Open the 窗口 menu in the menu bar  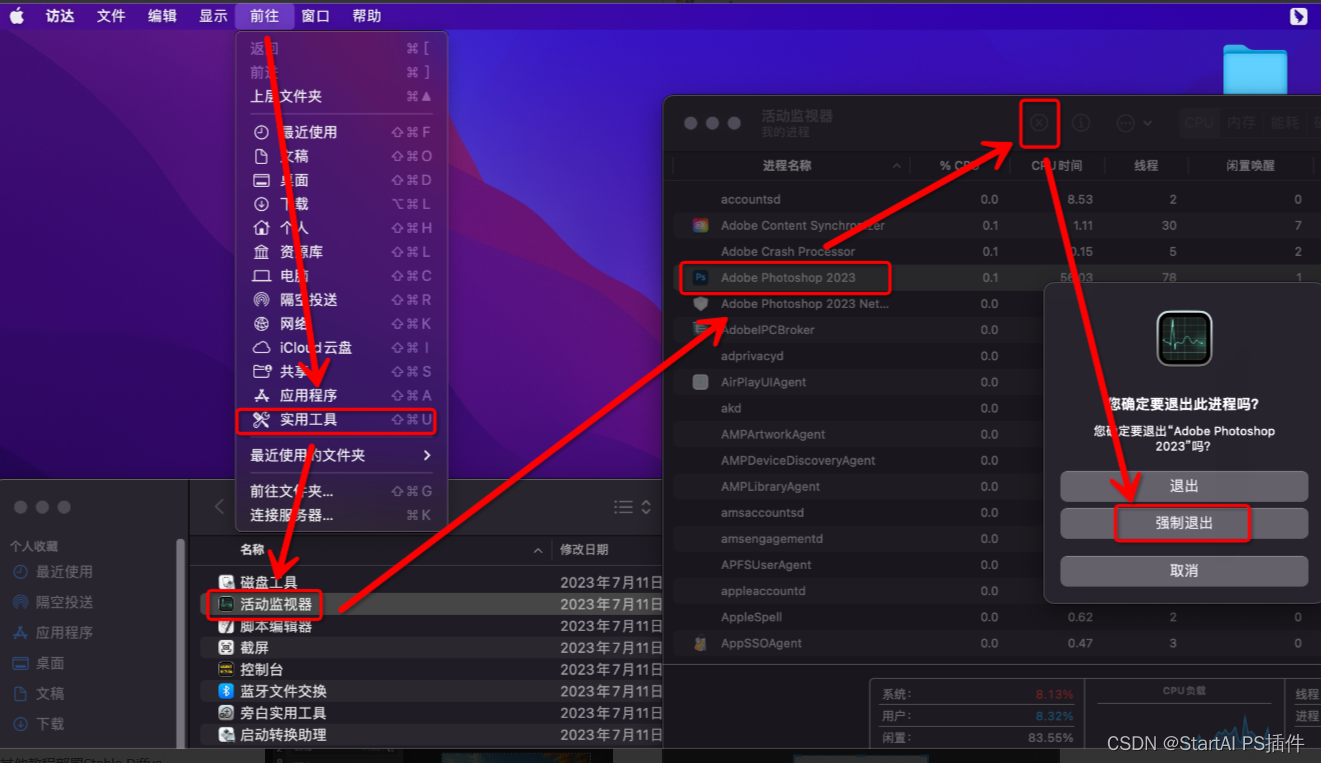(x=316, y=16)
